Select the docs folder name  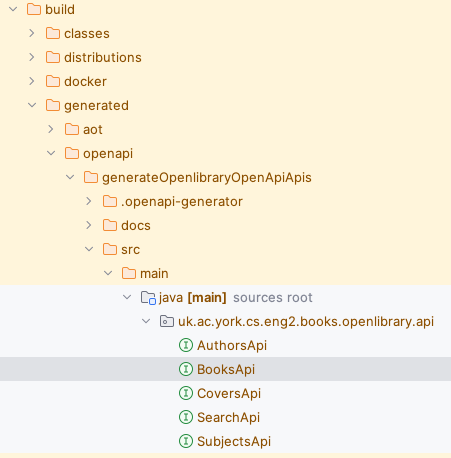pyautogui.click(x=136, y=225)
